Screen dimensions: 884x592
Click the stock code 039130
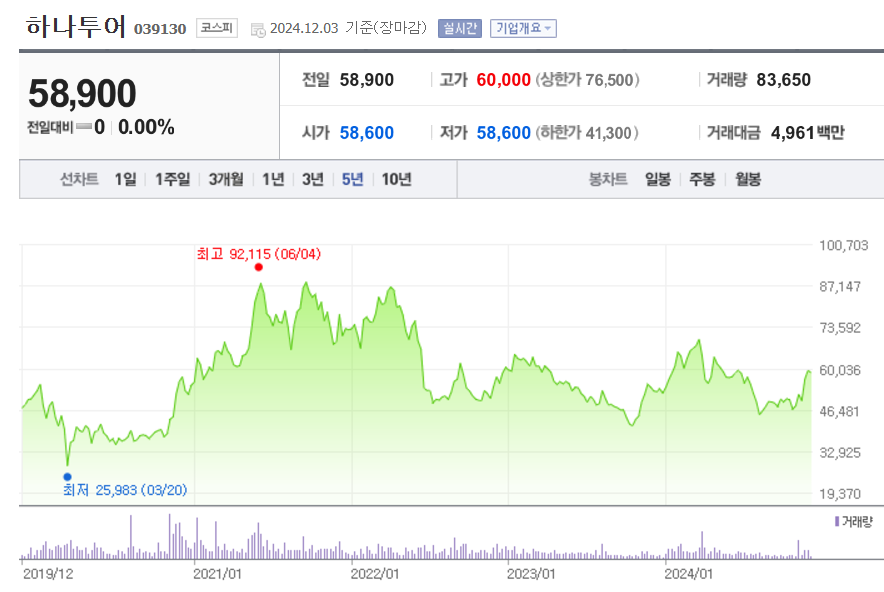[x=160, y=29]
